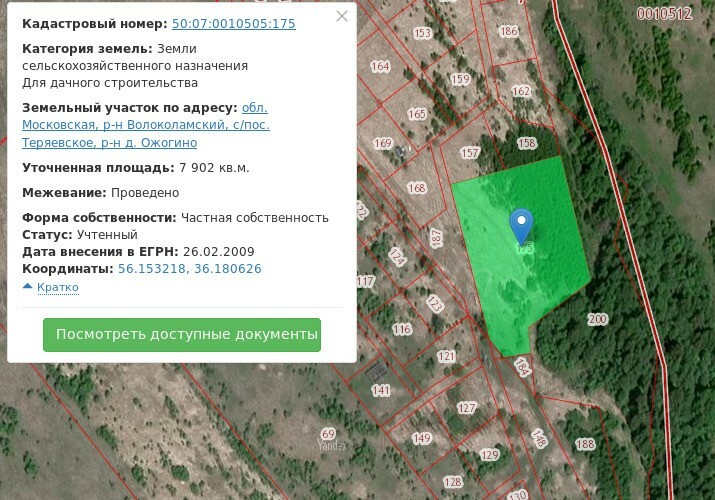Pick parcel numbered 164

tap(380, 67)
